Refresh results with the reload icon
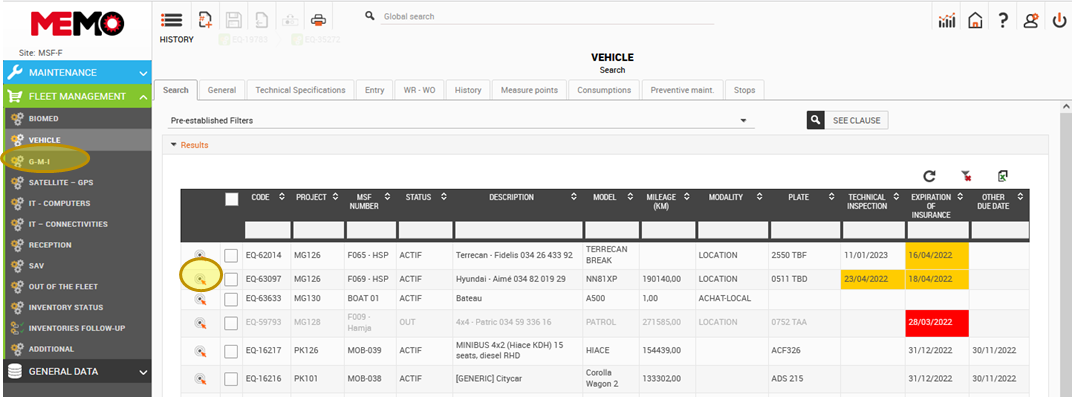 point(929,176)
